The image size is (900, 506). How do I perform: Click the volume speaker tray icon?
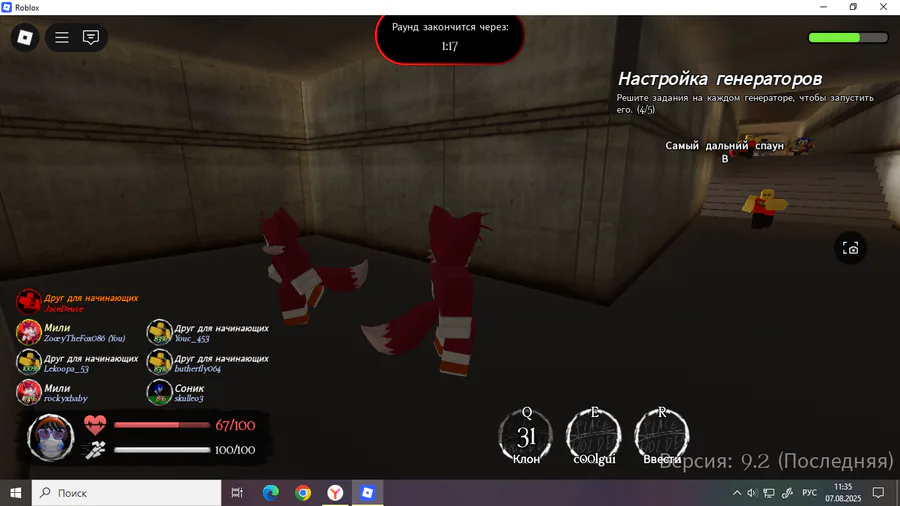tap(752, 493)
